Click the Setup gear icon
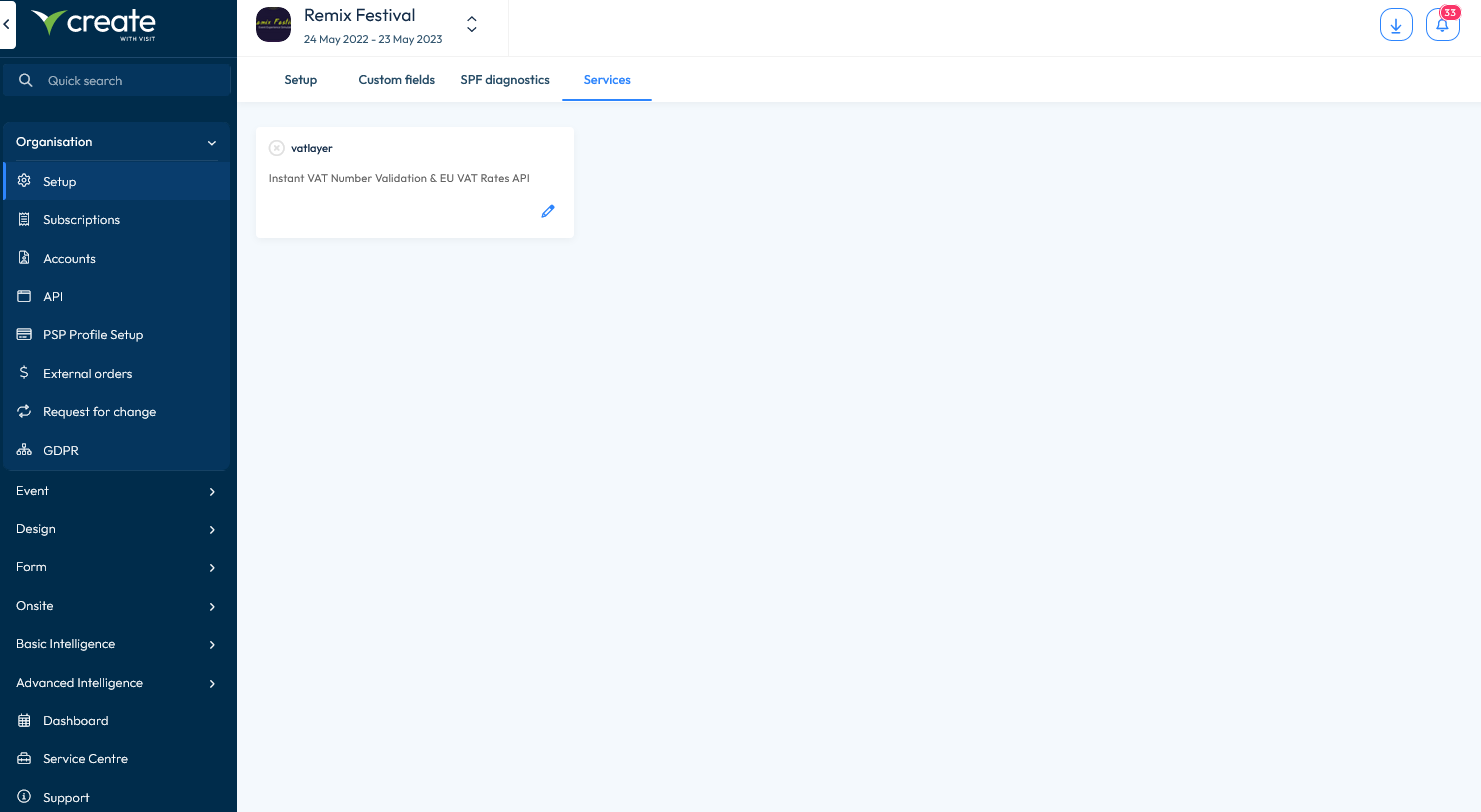This screenshot has height=812, width=1481. 25,181
